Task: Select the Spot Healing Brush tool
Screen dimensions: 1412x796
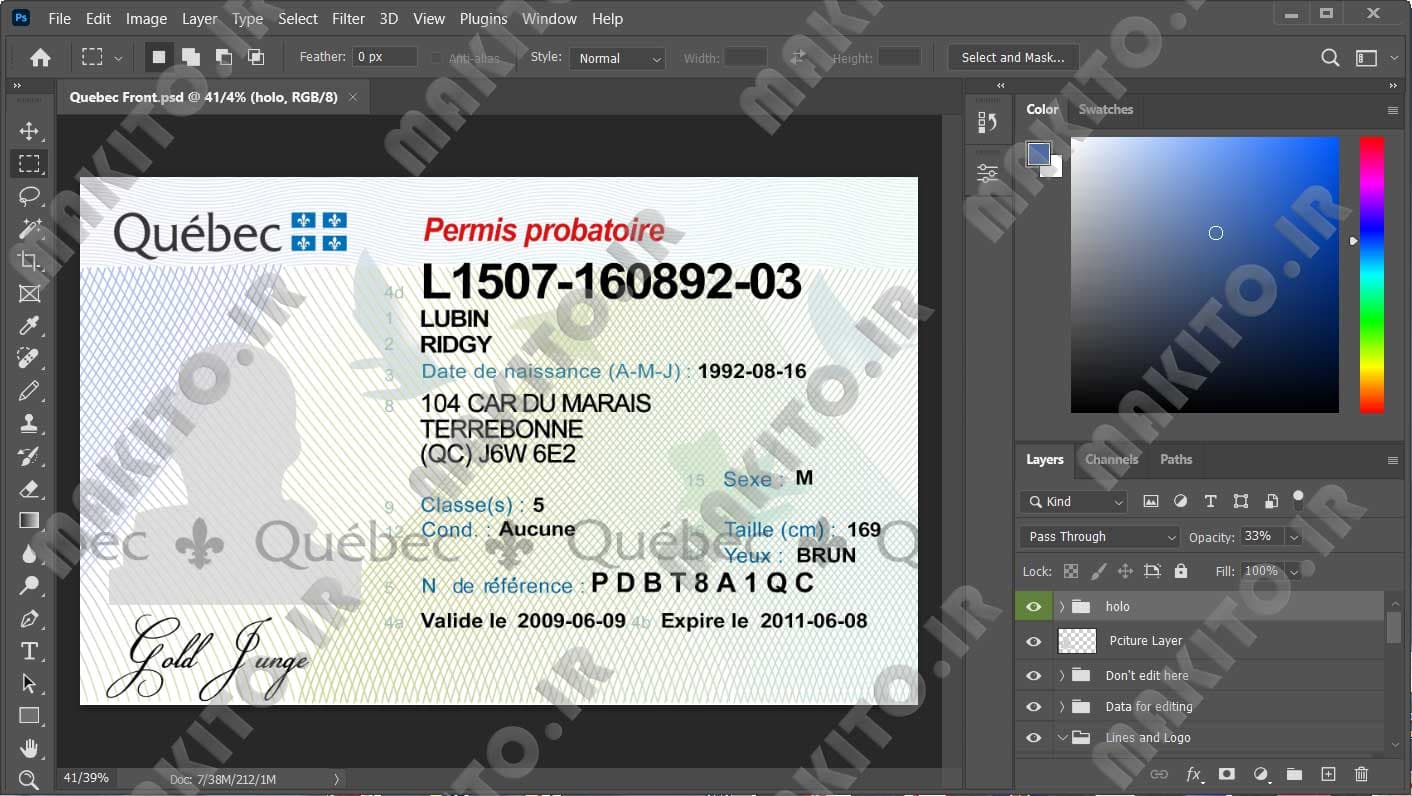Action: 29,358
